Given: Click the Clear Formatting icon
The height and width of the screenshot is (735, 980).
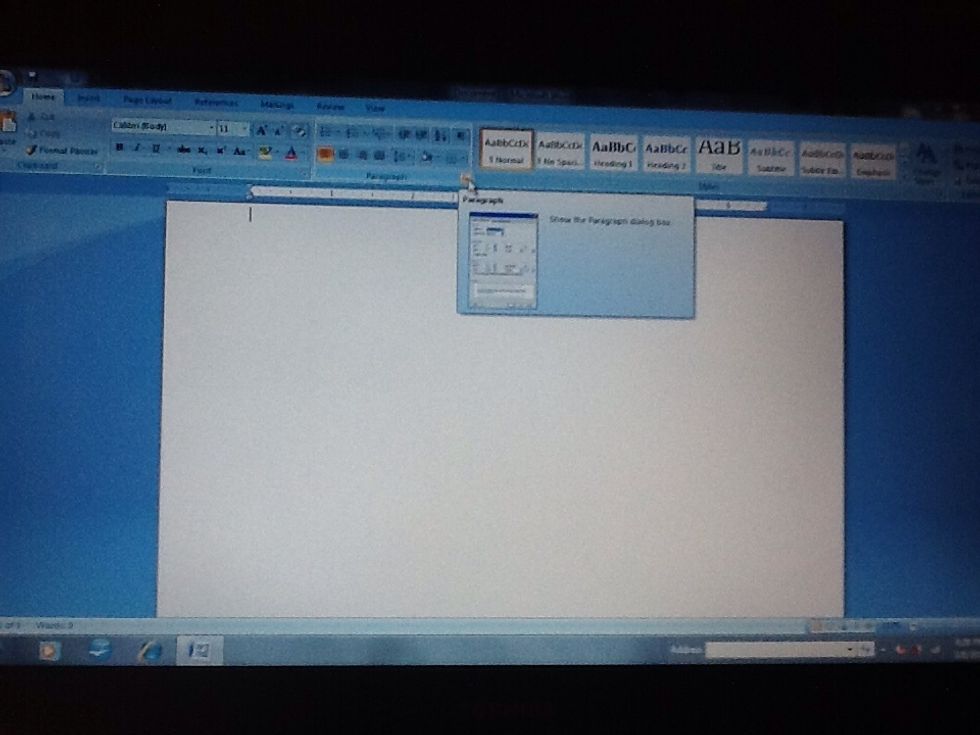Looking at the screenshot, I should (x=298, y=130).
